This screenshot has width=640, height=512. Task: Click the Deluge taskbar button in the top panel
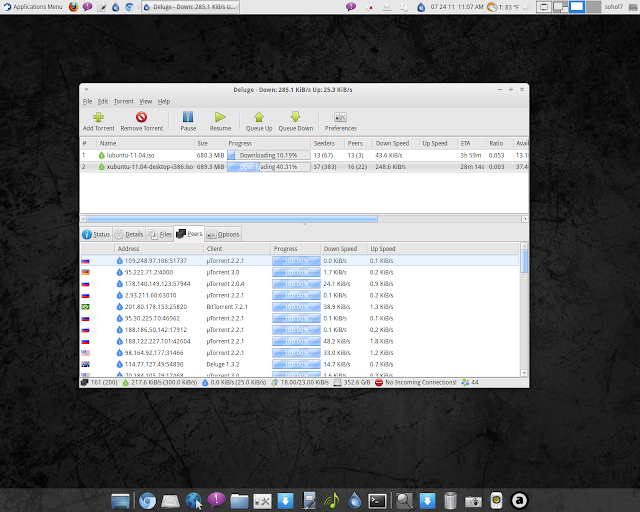pos(190,7)
